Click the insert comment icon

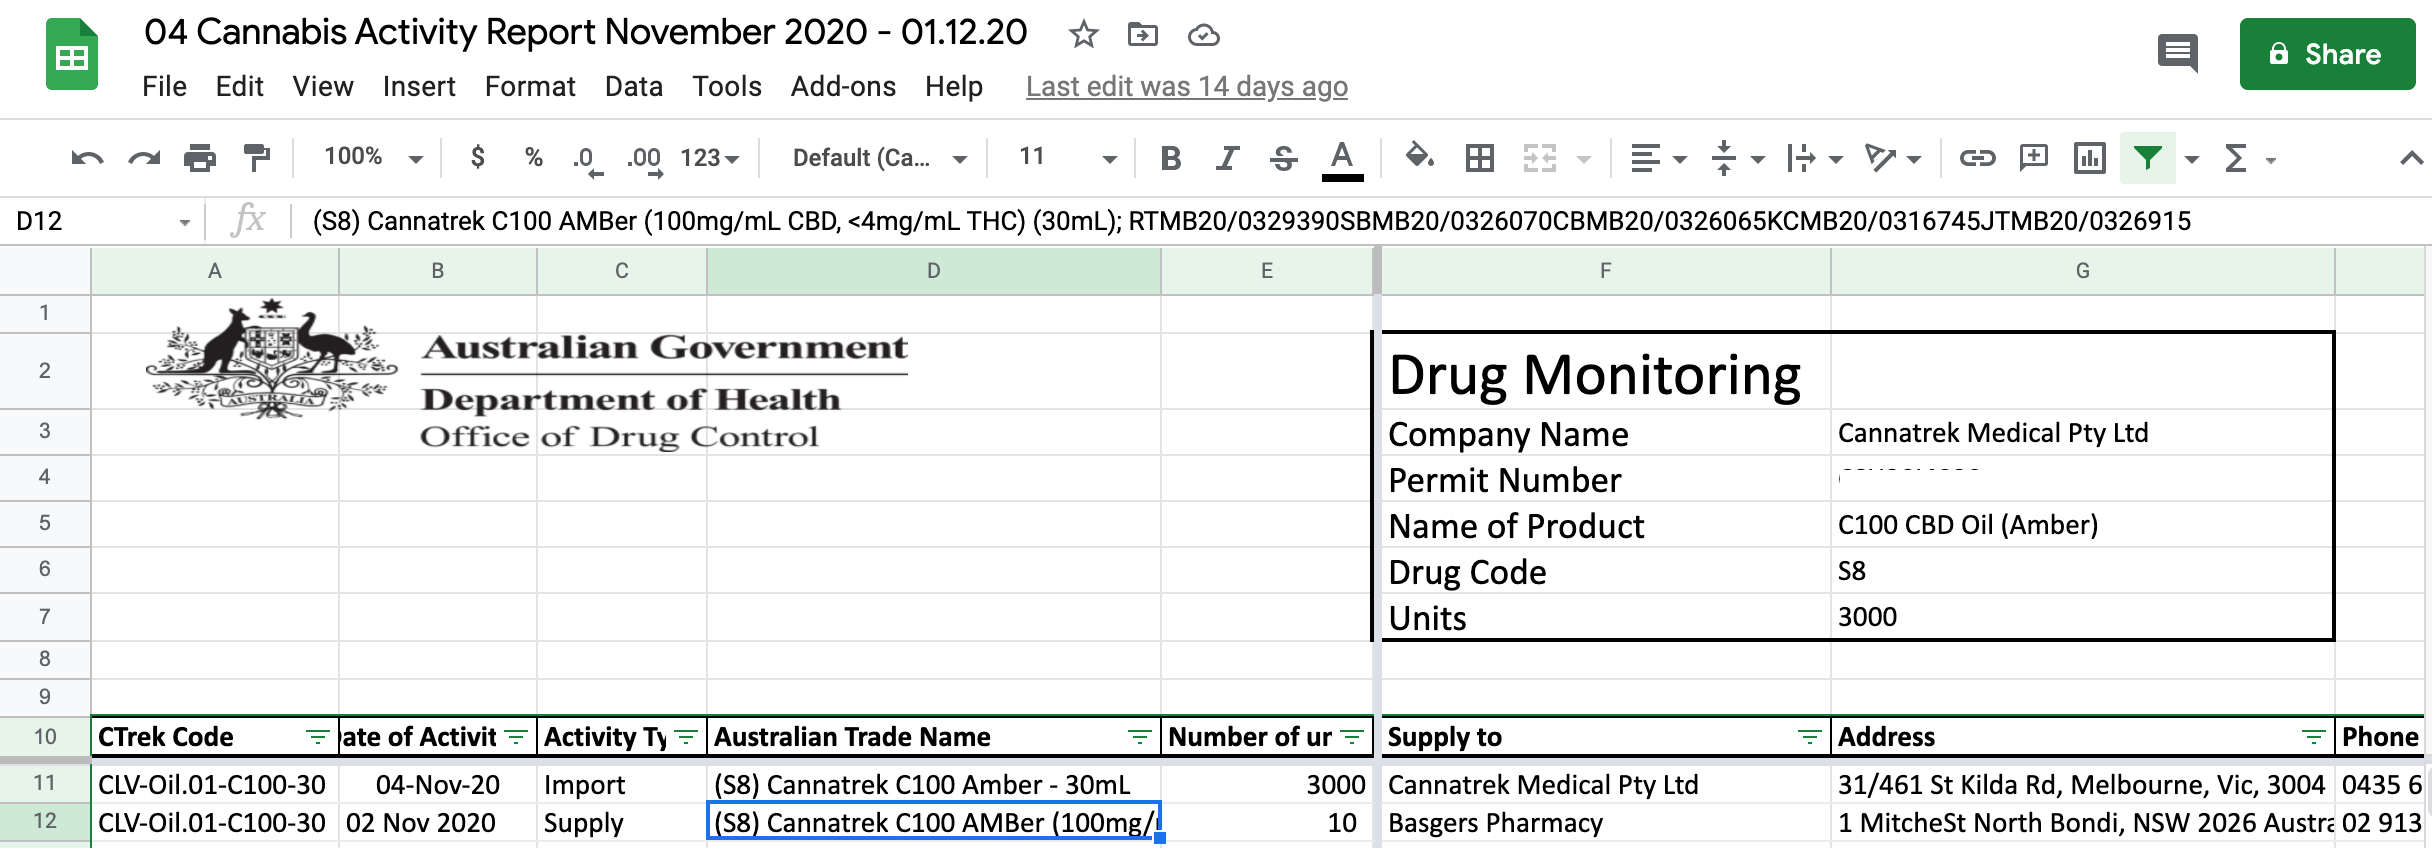[x=2034, y=157]
